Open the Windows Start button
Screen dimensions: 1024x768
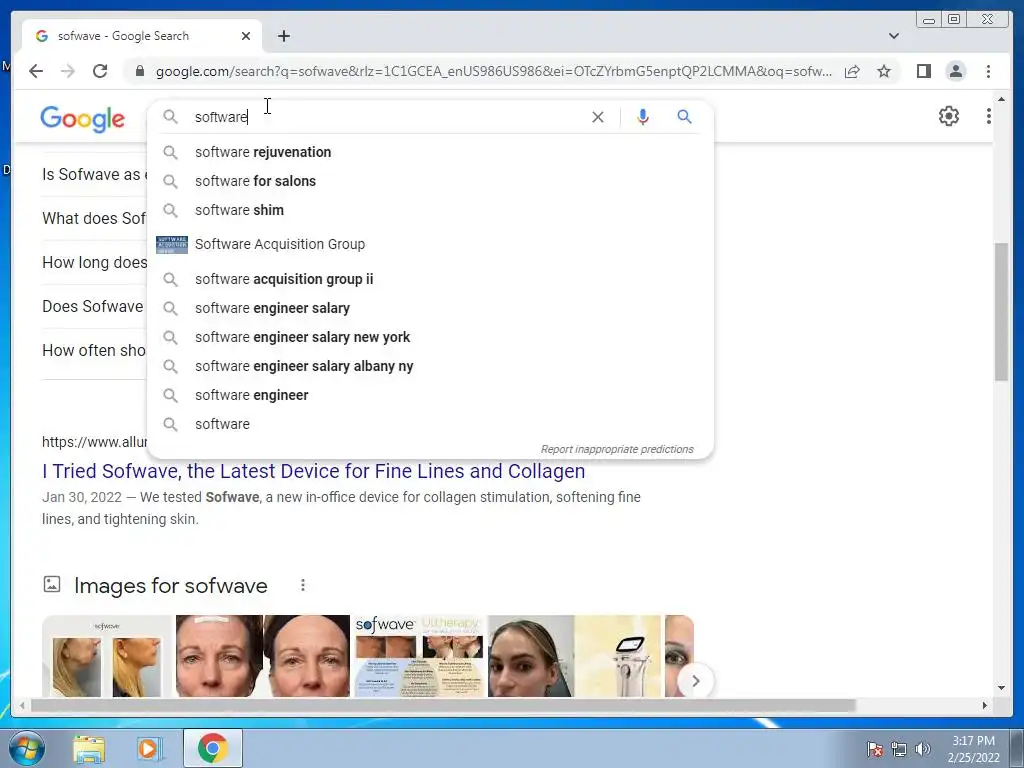click(x=27, y=748)
